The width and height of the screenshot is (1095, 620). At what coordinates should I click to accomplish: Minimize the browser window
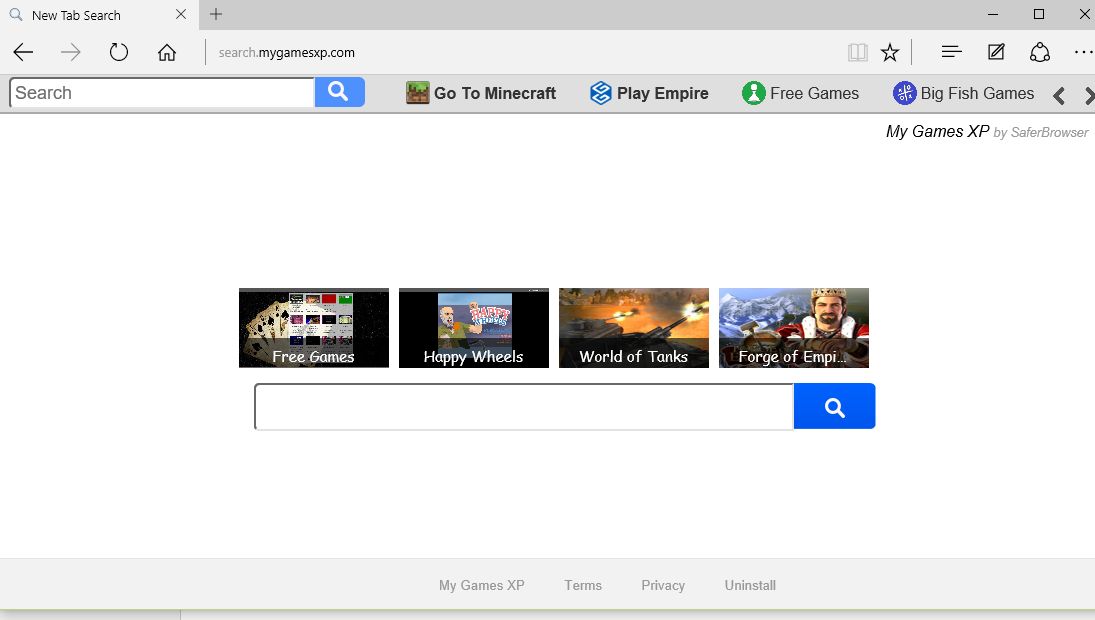click(992, 14)
